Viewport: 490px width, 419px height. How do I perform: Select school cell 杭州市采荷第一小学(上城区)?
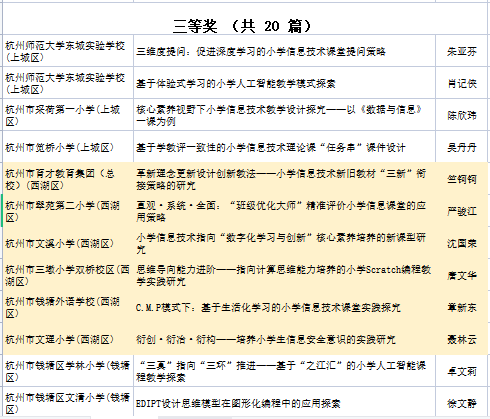[x=68, y=115]
